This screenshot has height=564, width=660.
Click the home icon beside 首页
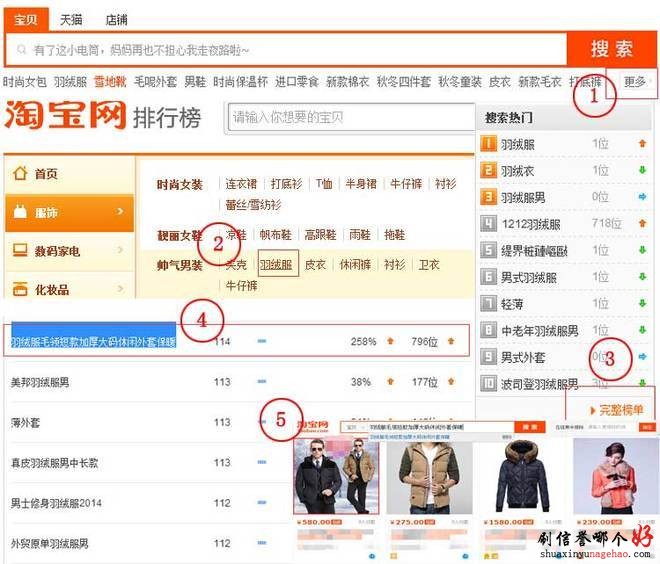pyautogui.click(x=19, y=174)
